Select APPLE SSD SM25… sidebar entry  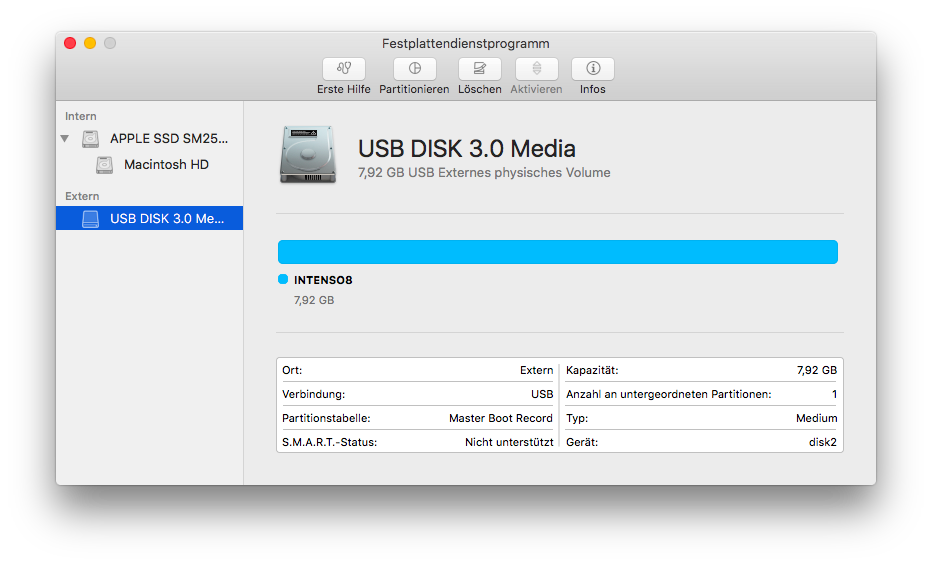168,139
